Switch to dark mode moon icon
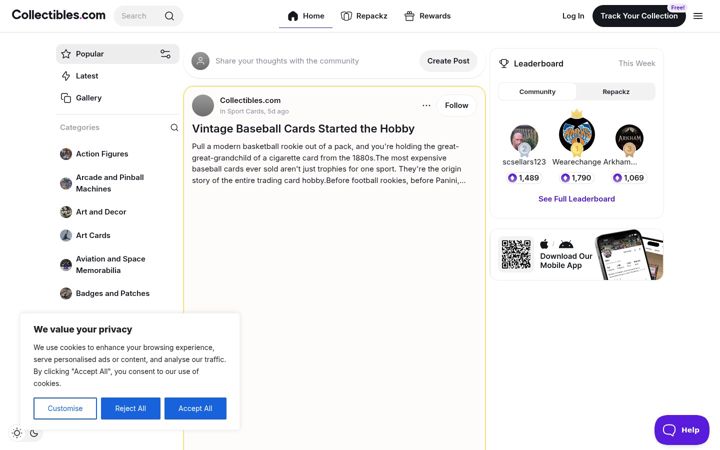 click(34, 433)
